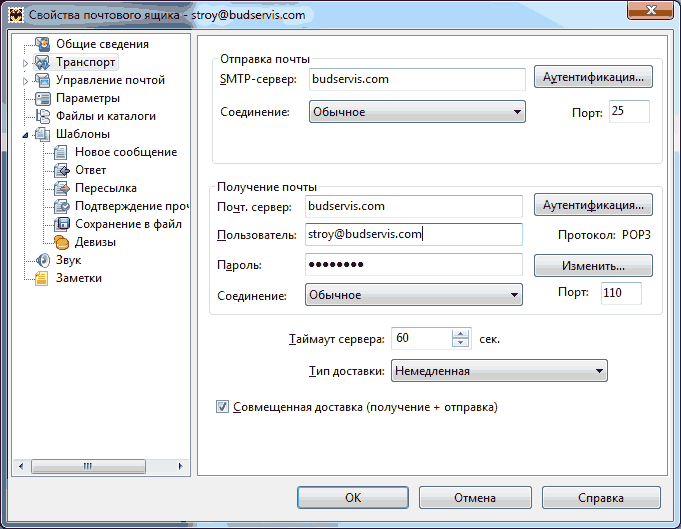Viewport: 681px width, 529px height.
Task: Click the Шаблоны icon
Action: click(x=43, y=134)
